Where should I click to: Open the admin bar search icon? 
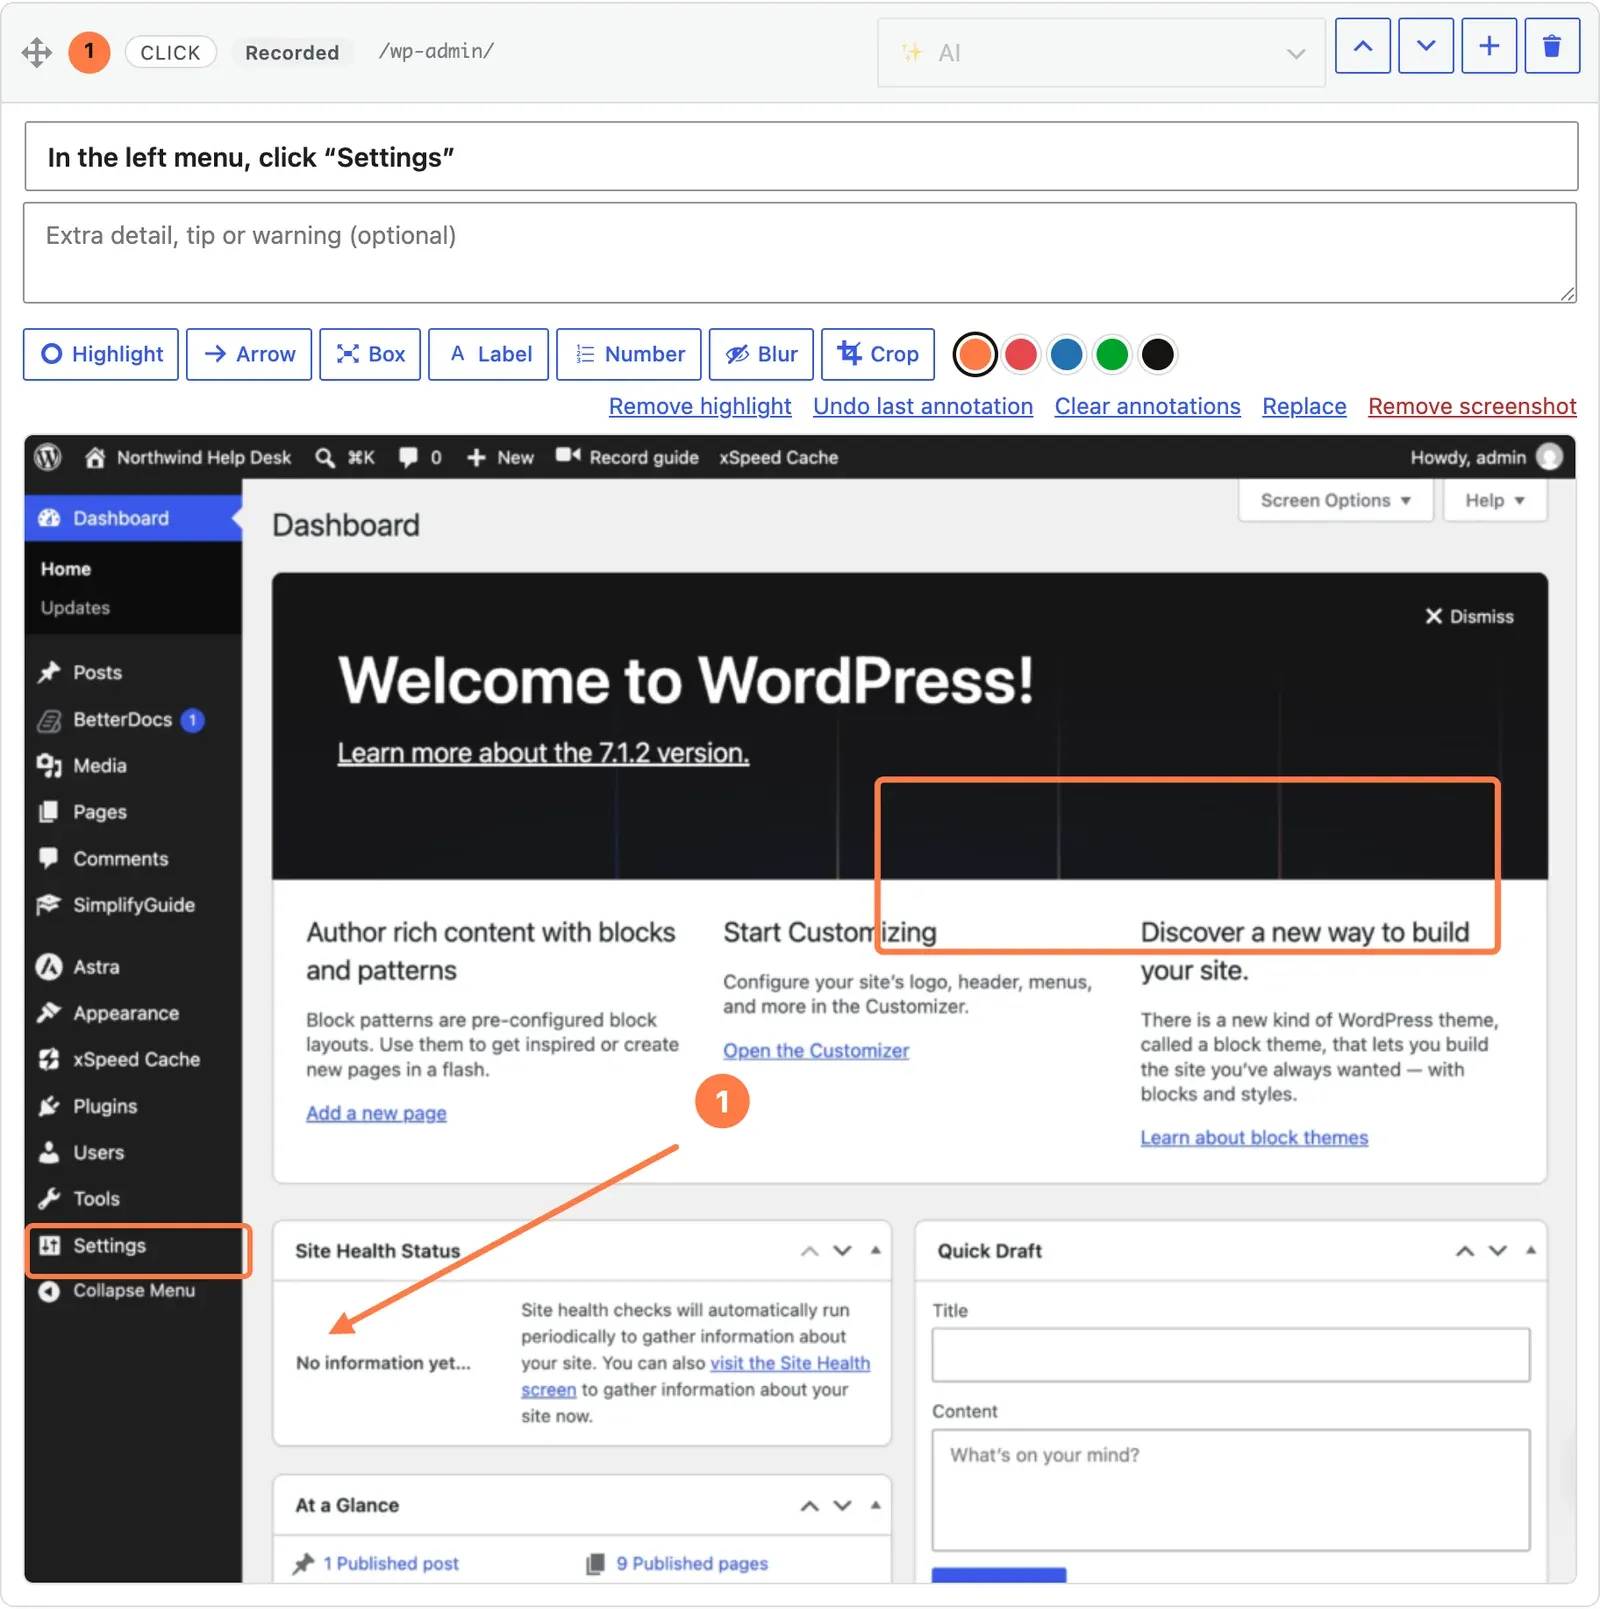coord(325,457)
